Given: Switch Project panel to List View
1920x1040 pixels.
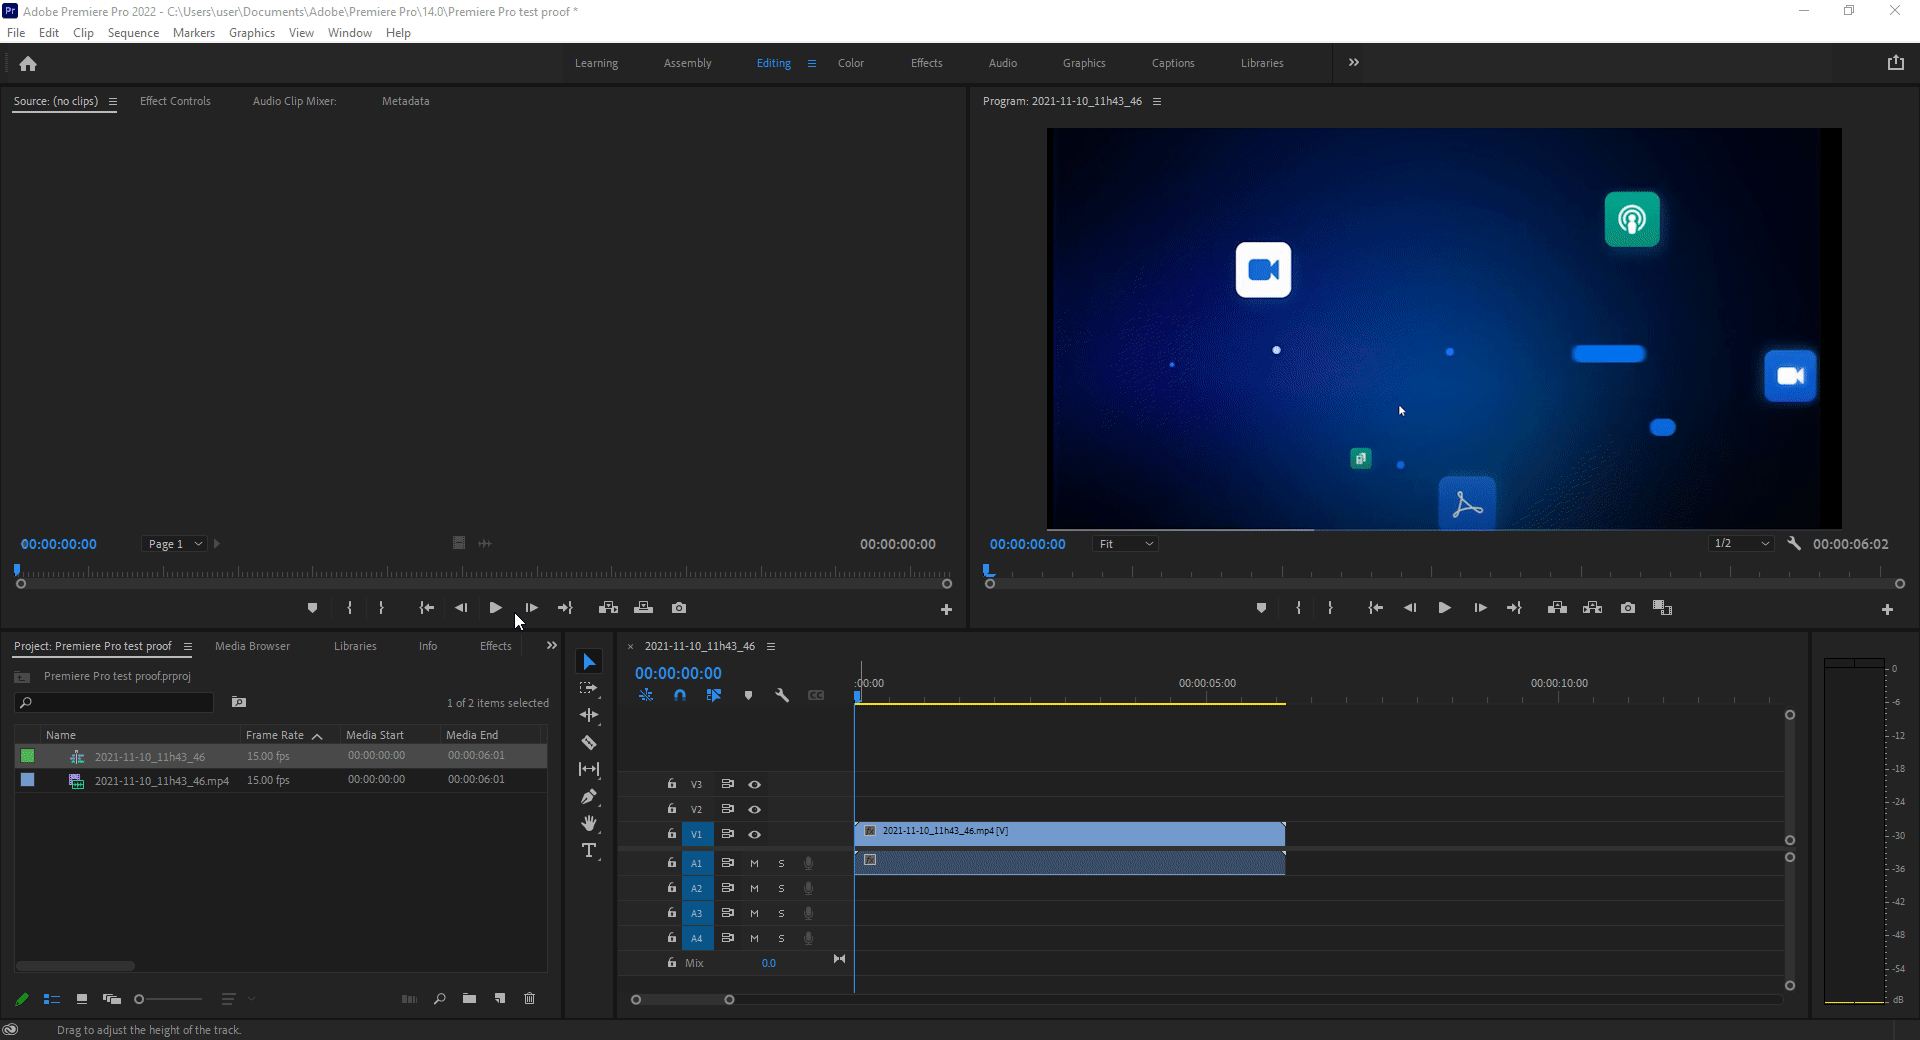Looking at the screenshot, I should [x=52, y=998].
